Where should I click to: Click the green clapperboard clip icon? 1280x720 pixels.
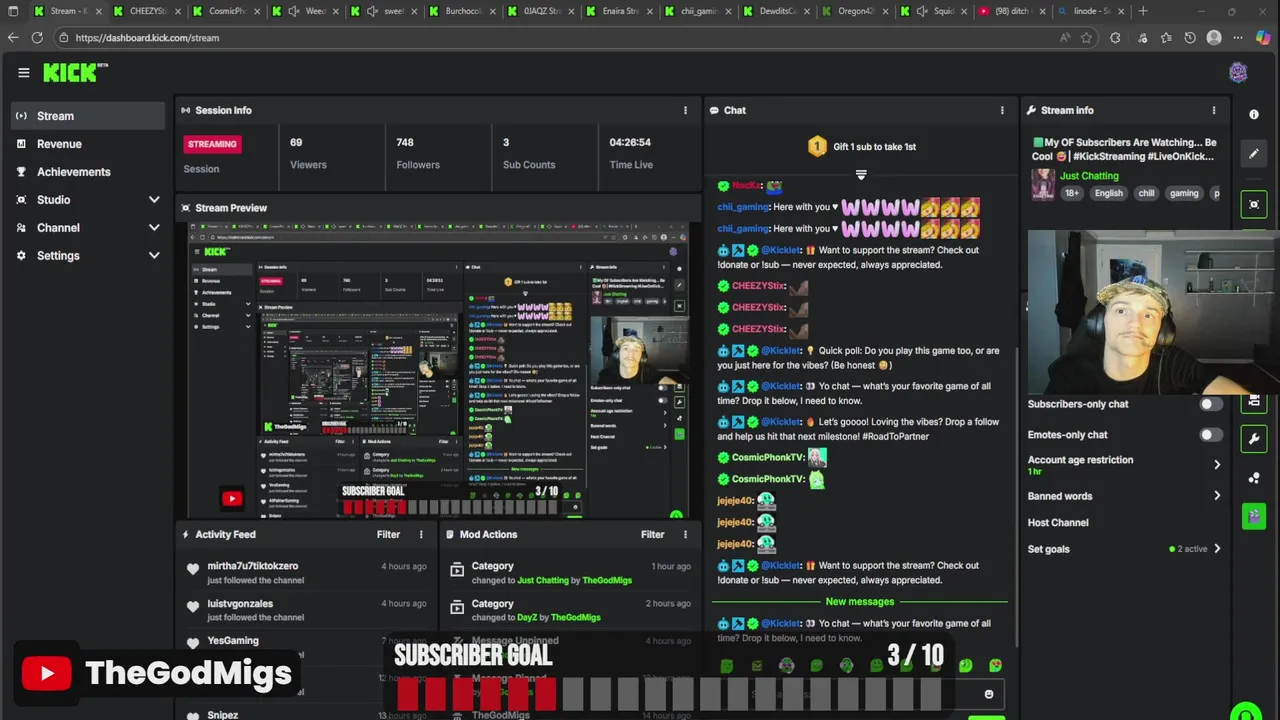1254,516
